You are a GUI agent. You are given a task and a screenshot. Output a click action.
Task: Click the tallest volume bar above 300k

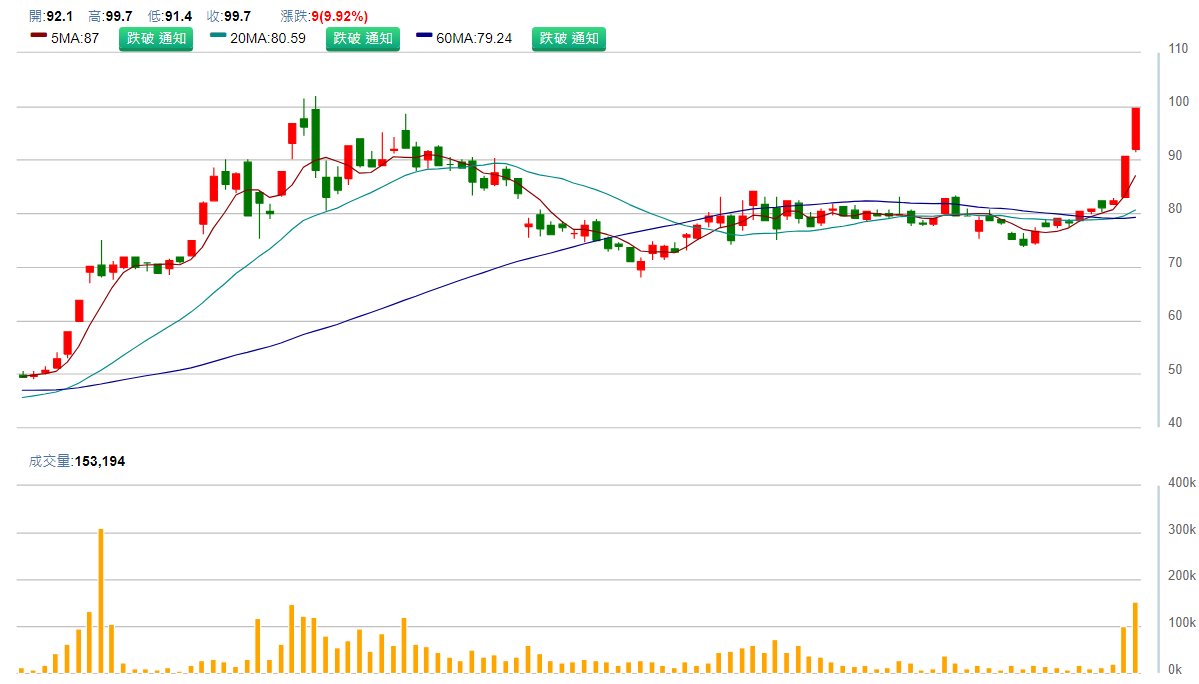[x=101, y=600]
